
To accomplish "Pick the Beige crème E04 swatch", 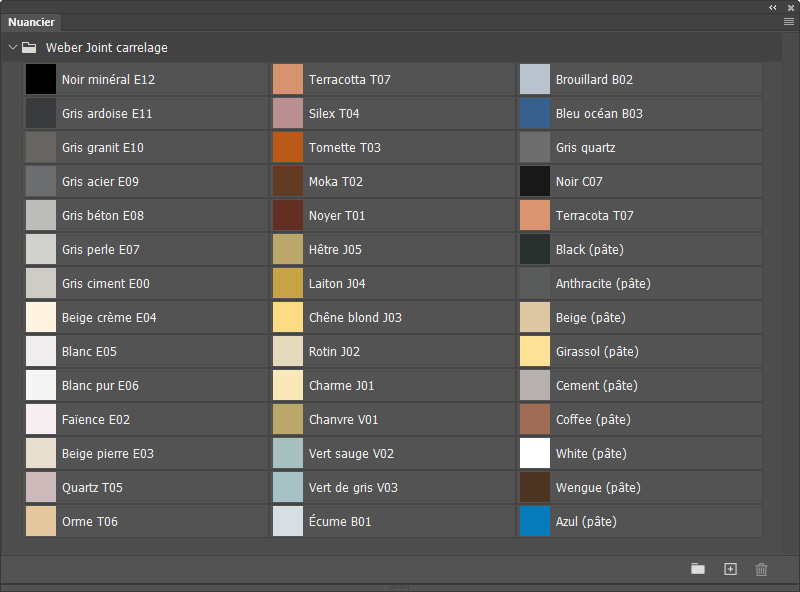I will click(x=41, y=317).
